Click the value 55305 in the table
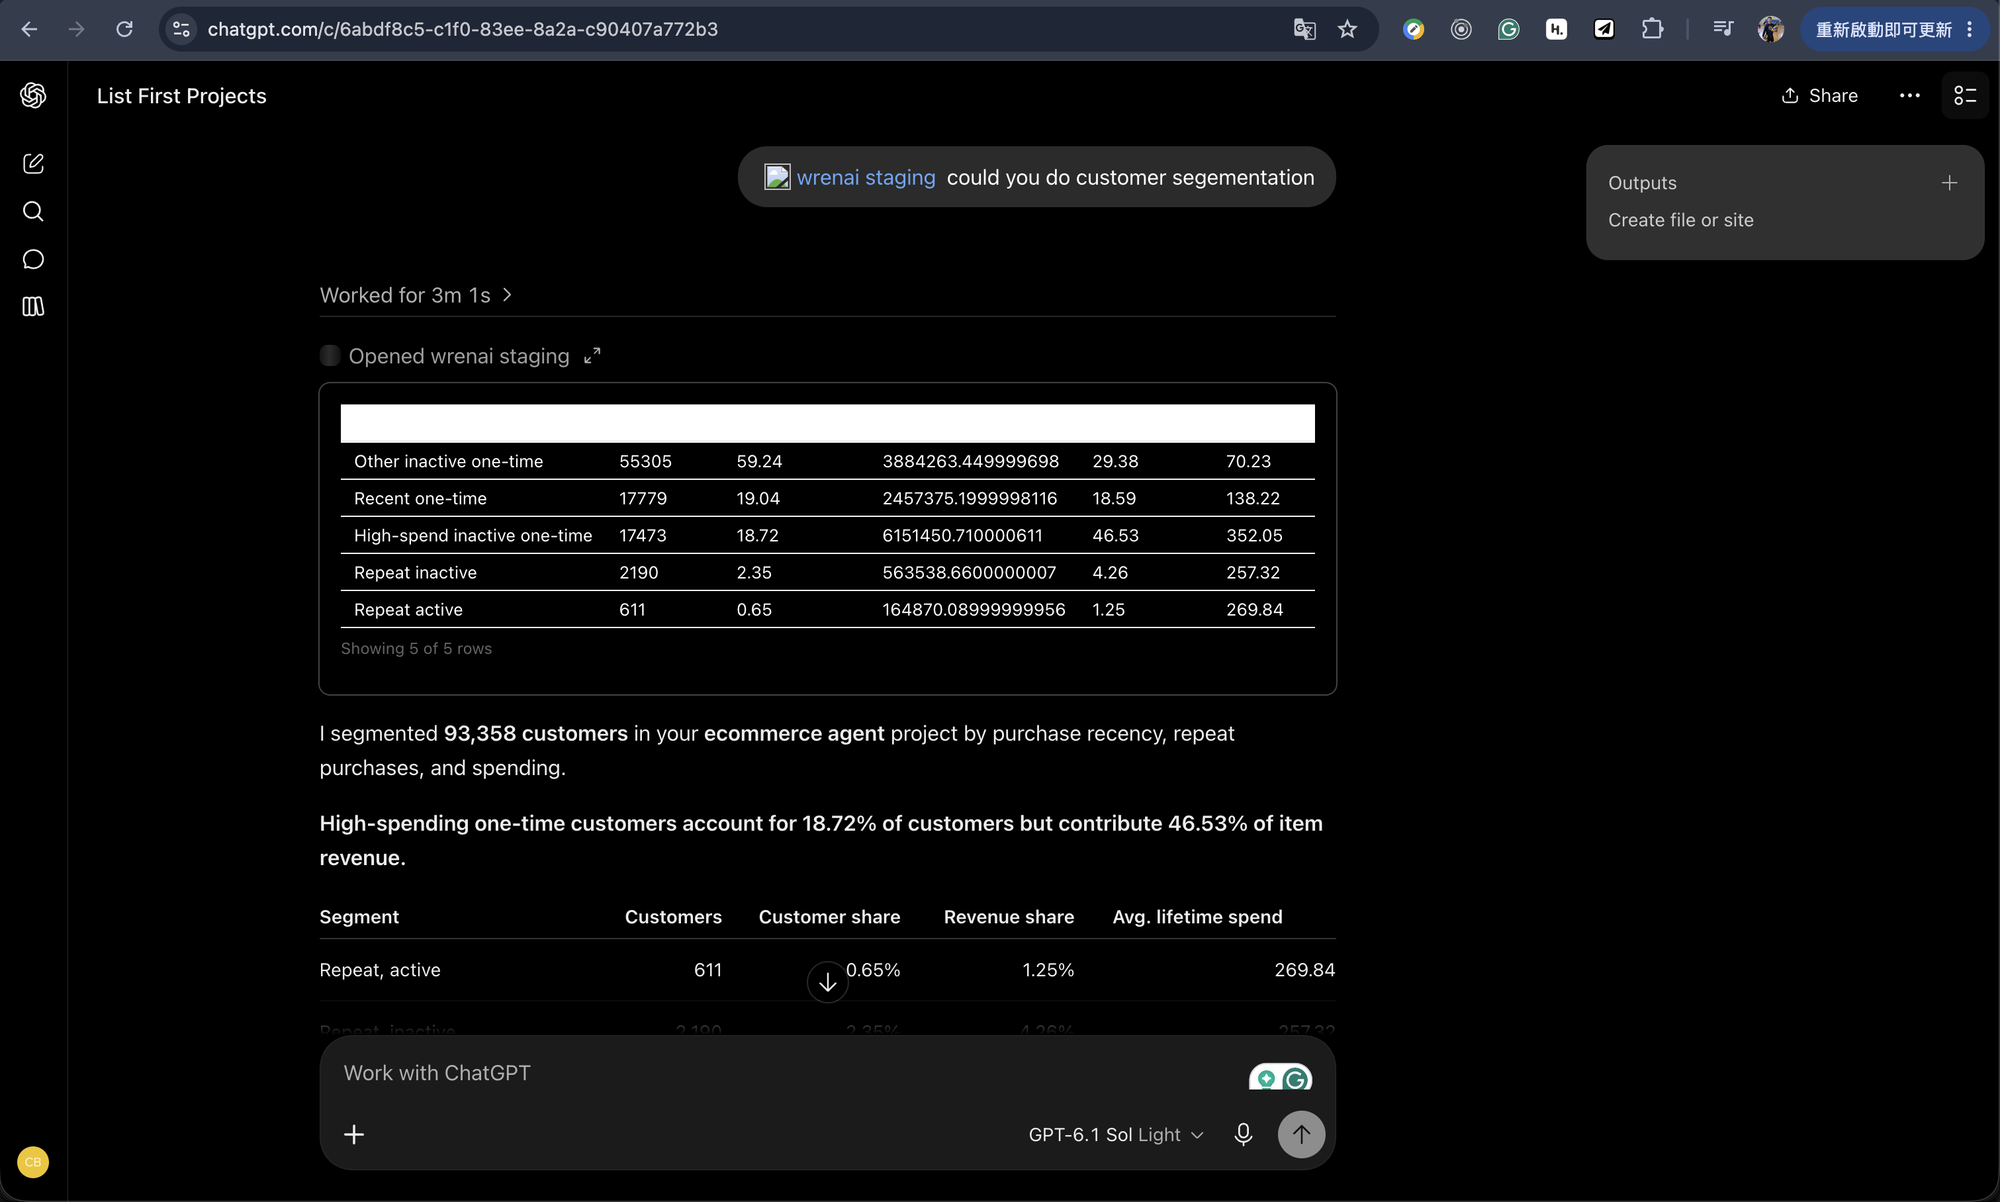2000x1202 pixels. (645, 461)
